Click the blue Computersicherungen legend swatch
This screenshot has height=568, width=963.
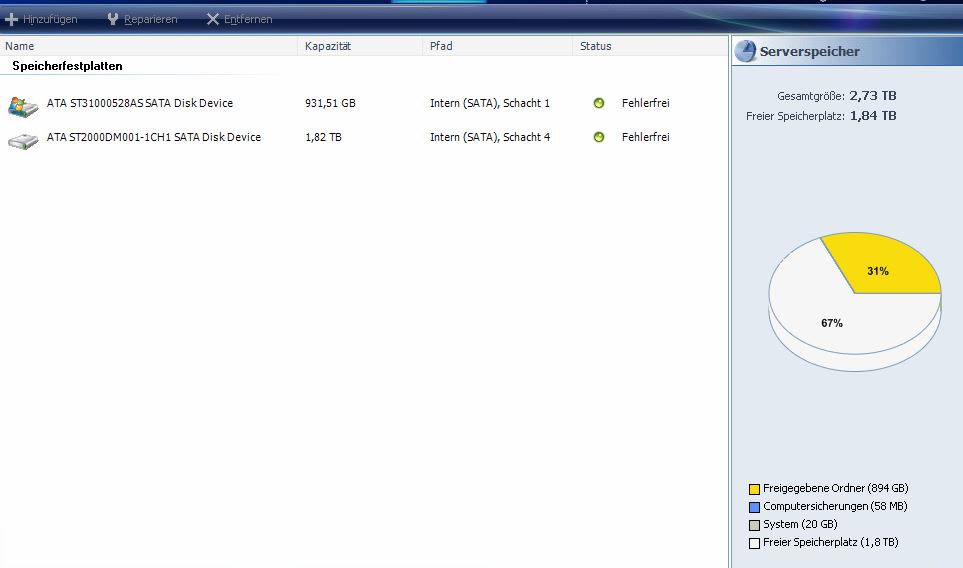[755, 507]
